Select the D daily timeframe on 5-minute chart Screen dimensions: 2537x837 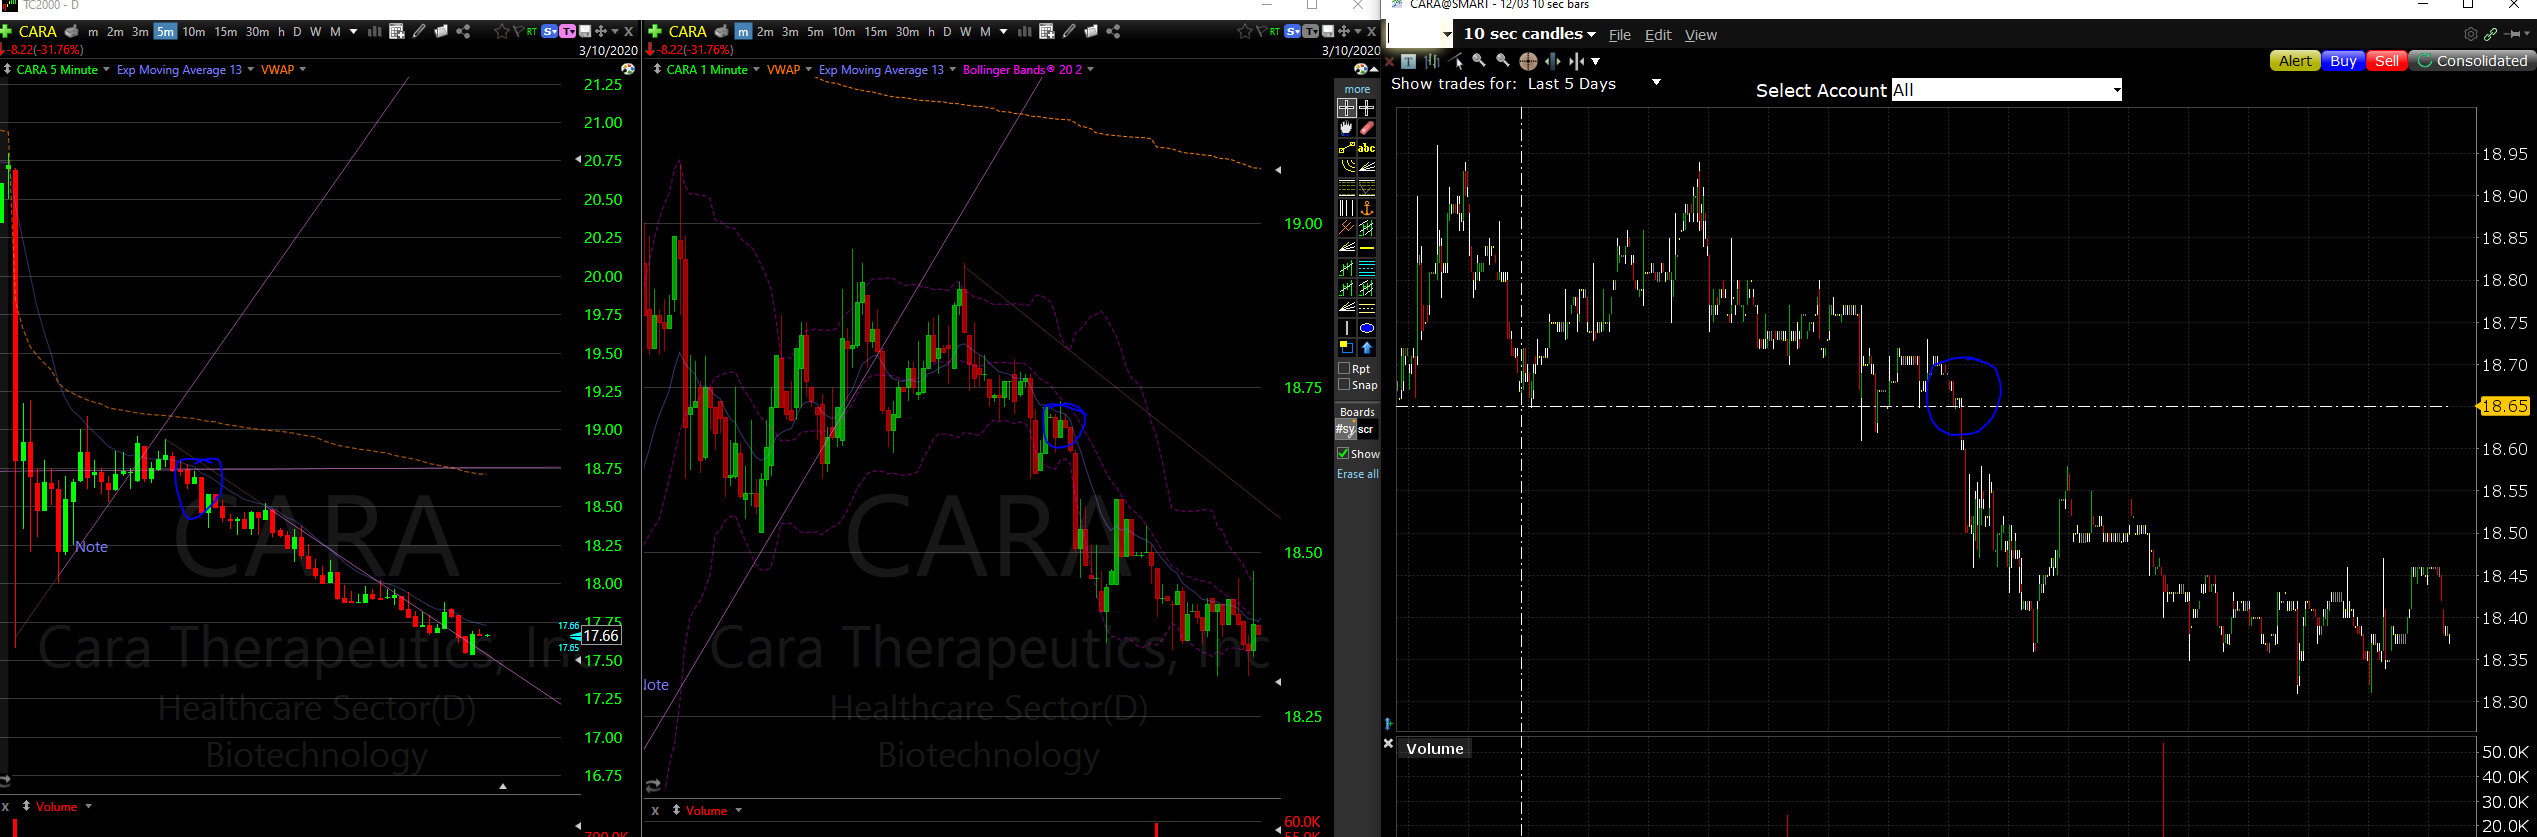[x=297, y=32]
